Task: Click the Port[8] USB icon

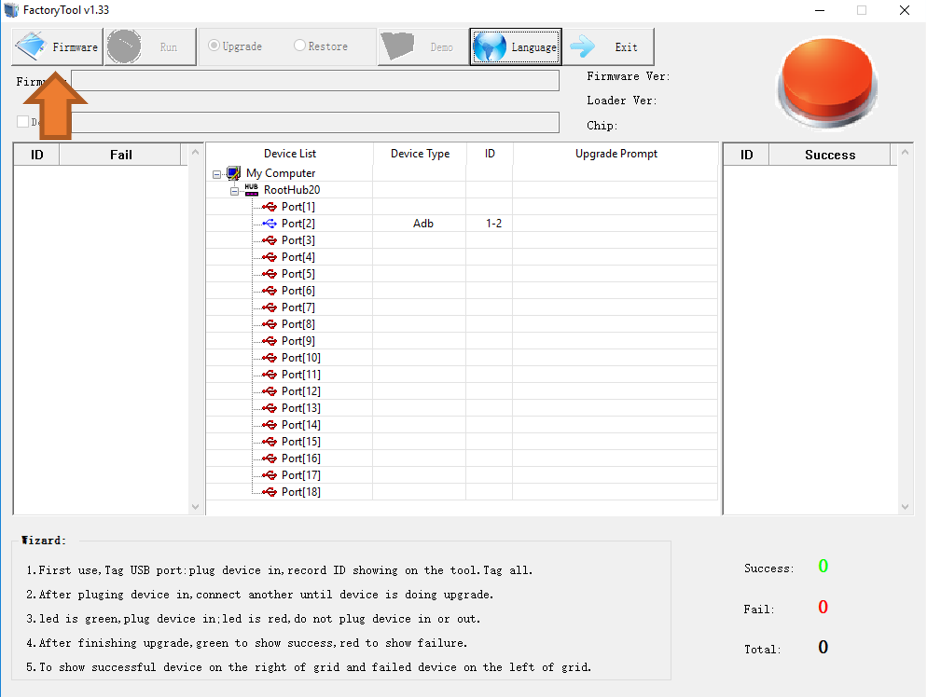Action: pos(269,324)
